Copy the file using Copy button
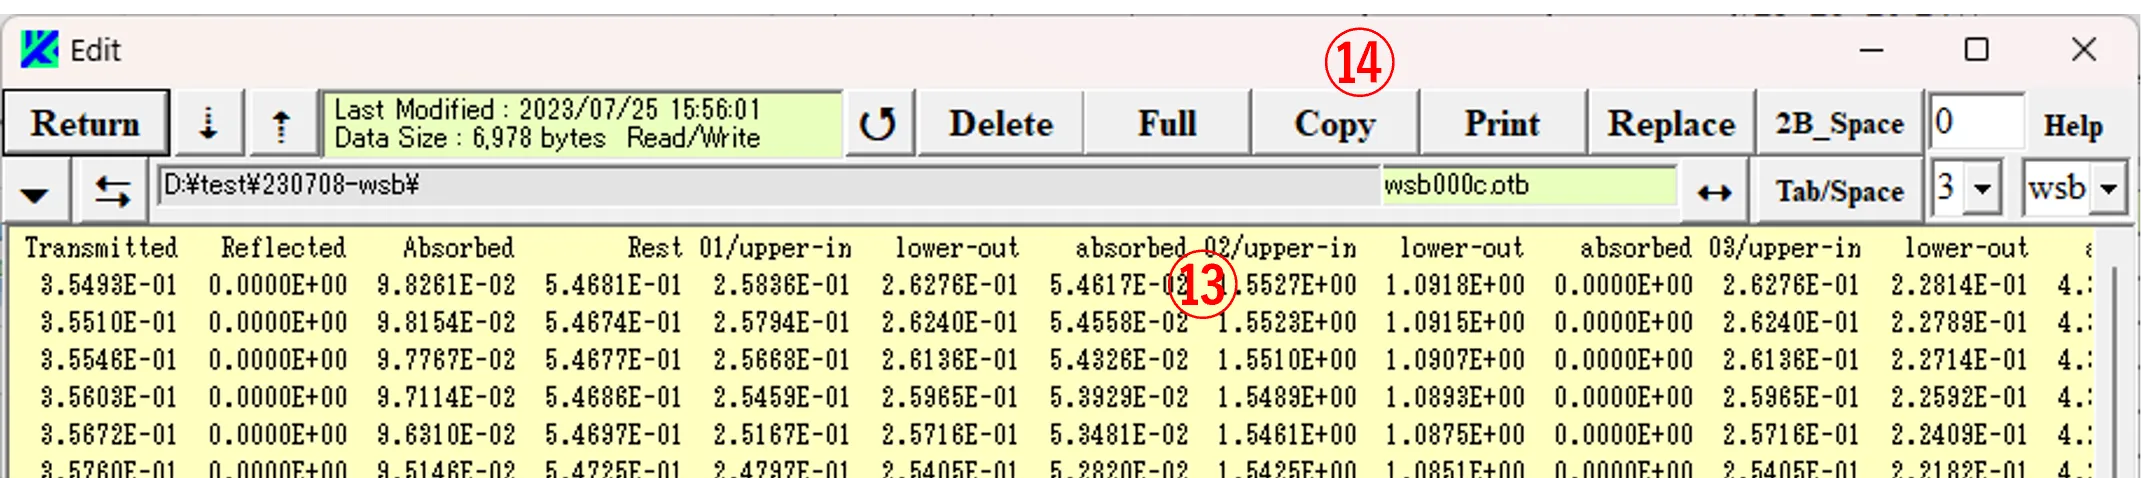Screen dimensions: 2145x478 (1335, 124)
